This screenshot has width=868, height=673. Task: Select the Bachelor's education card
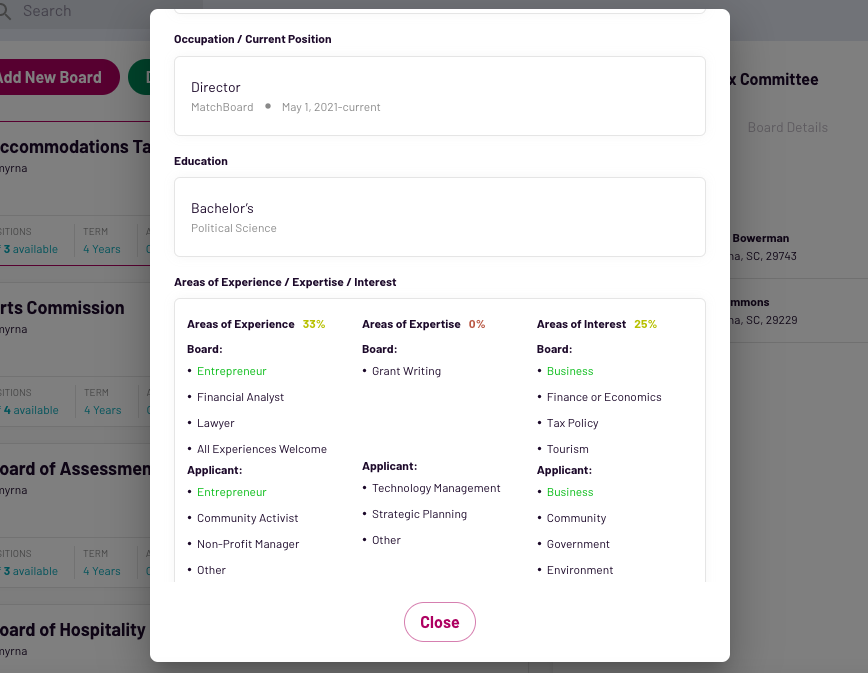pos(439,217)
